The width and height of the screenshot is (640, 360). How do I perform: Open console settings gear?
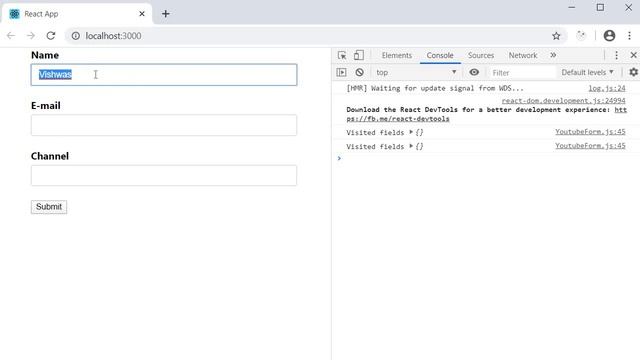pyautogui.click(x=633, y=72)
